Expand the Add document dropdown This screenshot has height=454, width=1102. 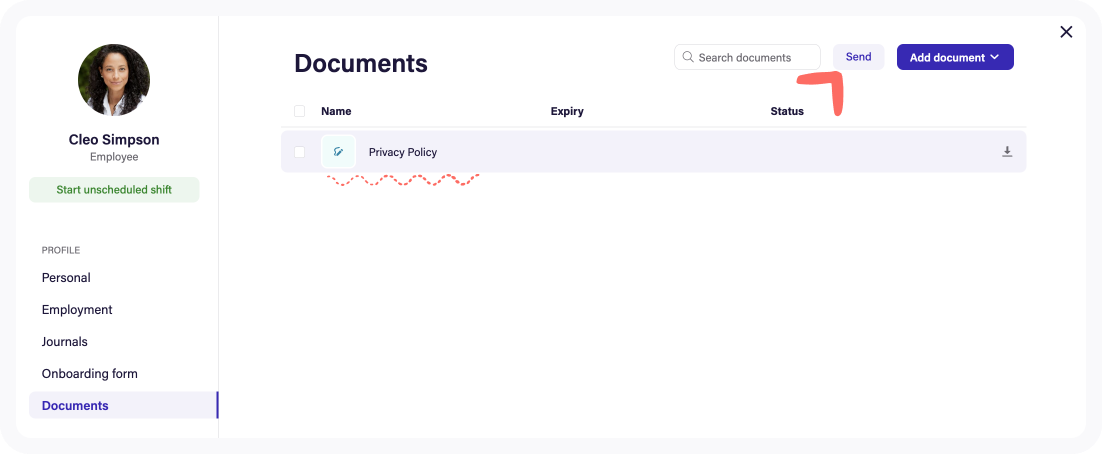[955, 57]
